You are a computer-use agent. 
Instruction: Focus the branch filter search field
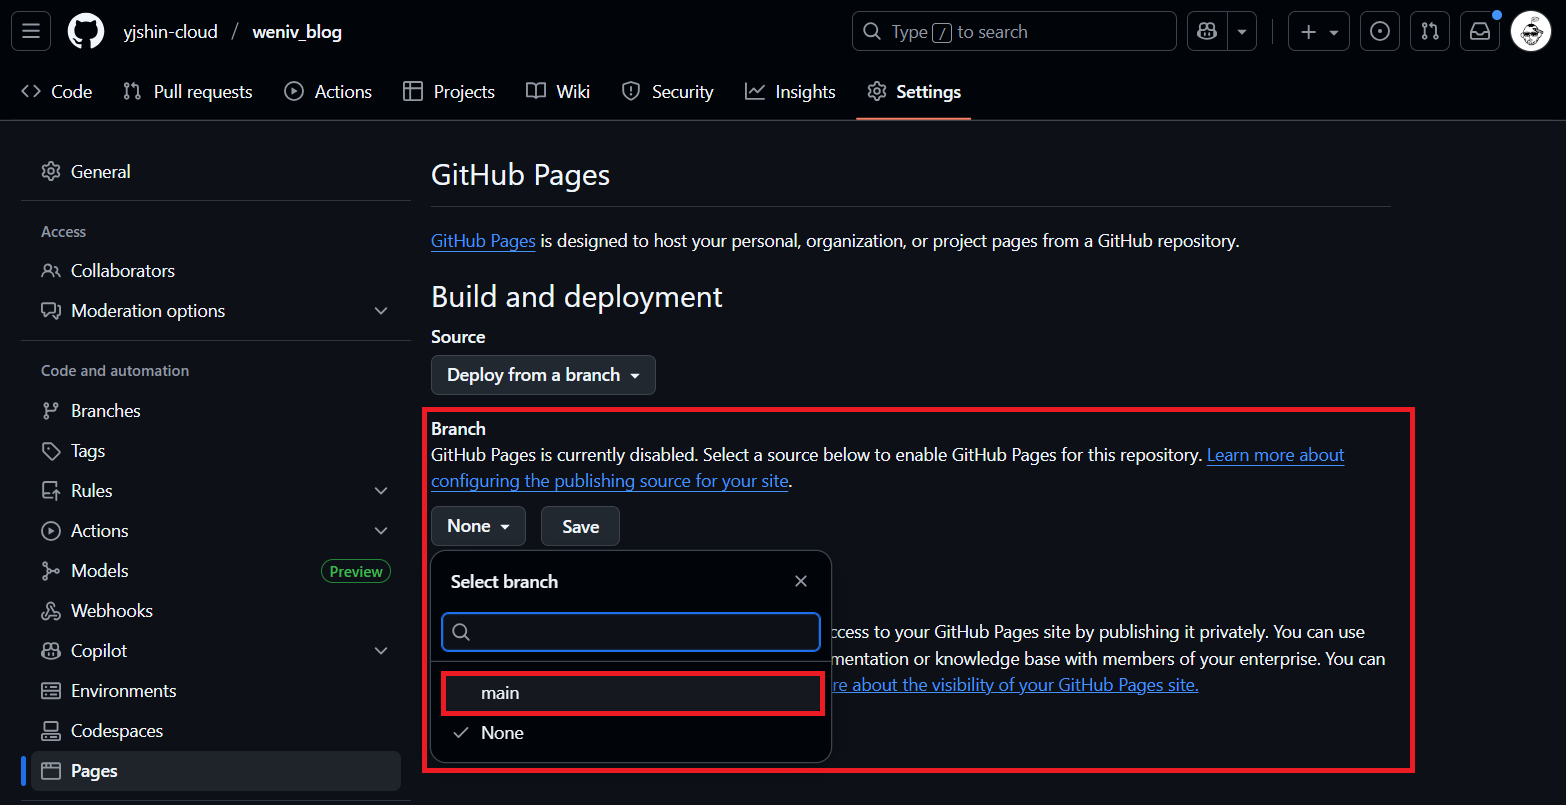tap(631, 632)
